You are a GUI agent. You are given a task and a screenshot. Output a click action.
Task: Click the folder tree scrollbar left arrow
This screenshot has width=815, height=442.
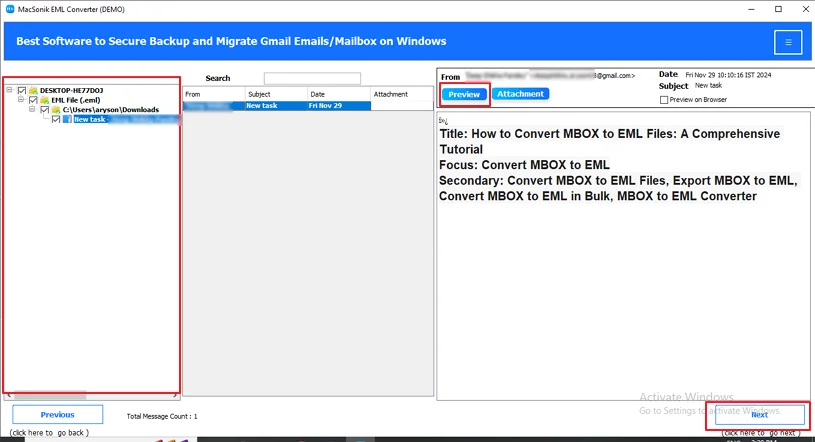tap(9, 396)
